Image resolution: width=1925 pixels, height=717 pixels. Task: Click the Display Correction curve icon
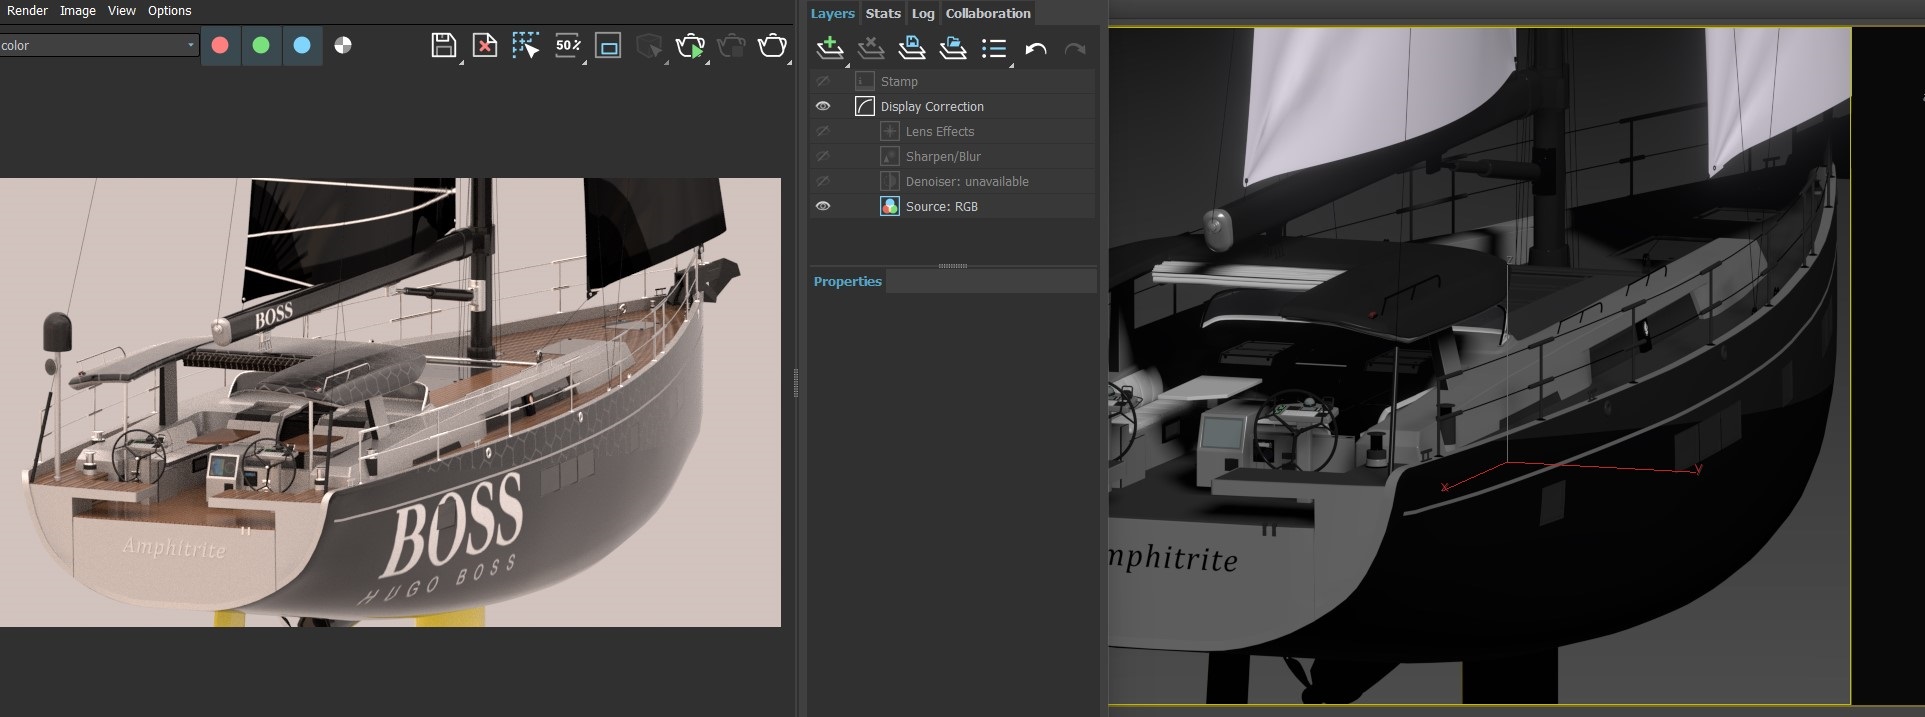coord(865,106)
